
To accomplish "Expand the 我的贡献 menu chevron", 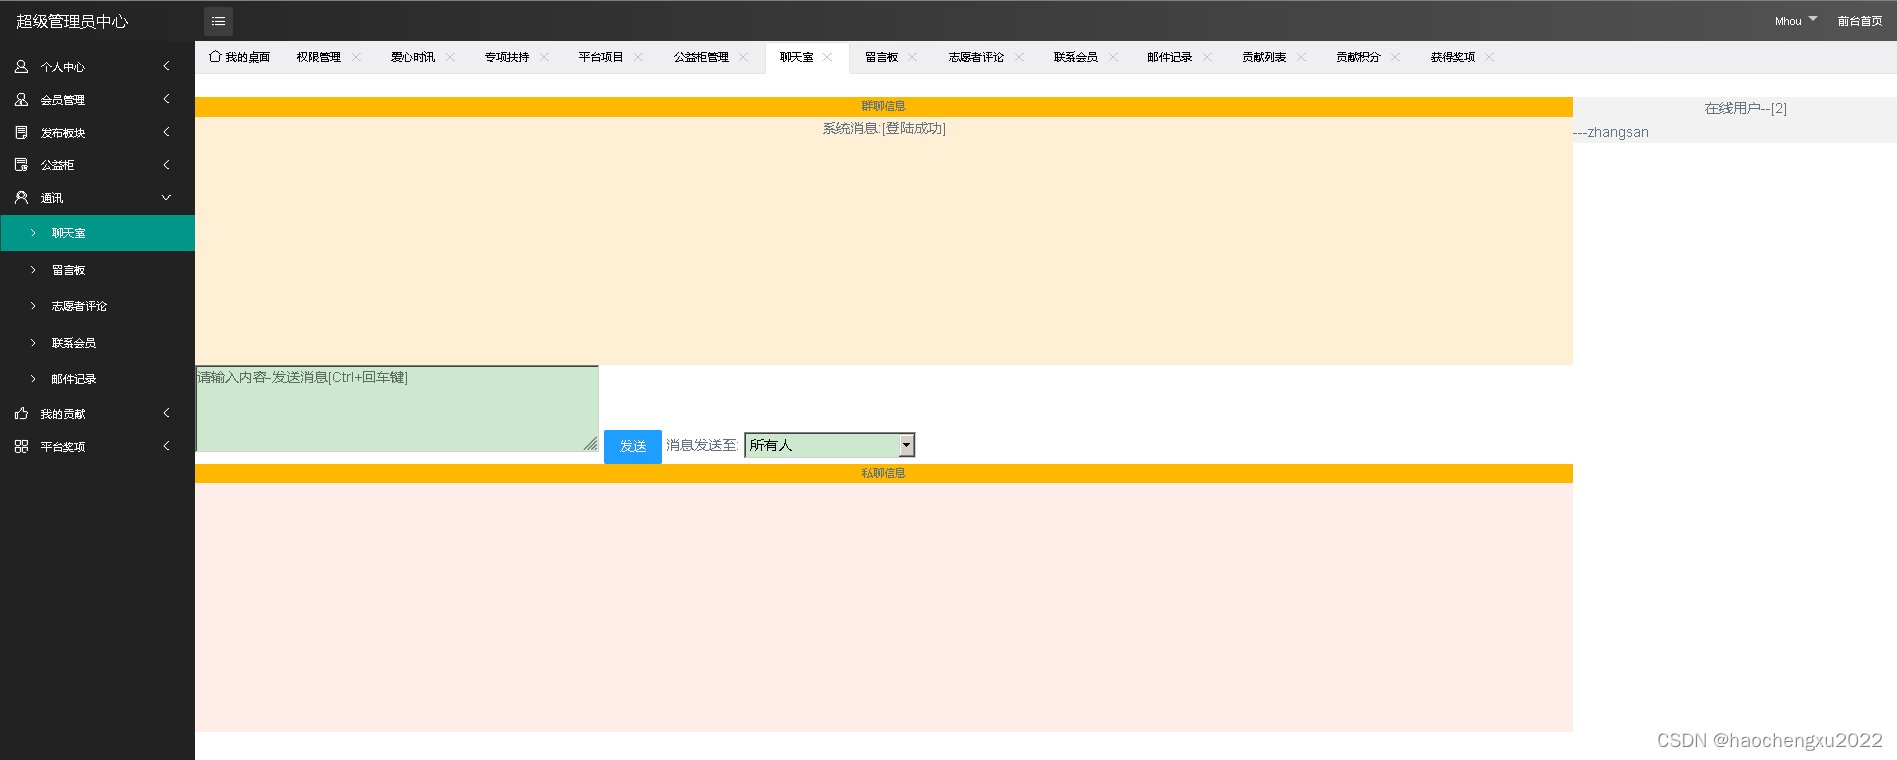I will pos(166,413).
